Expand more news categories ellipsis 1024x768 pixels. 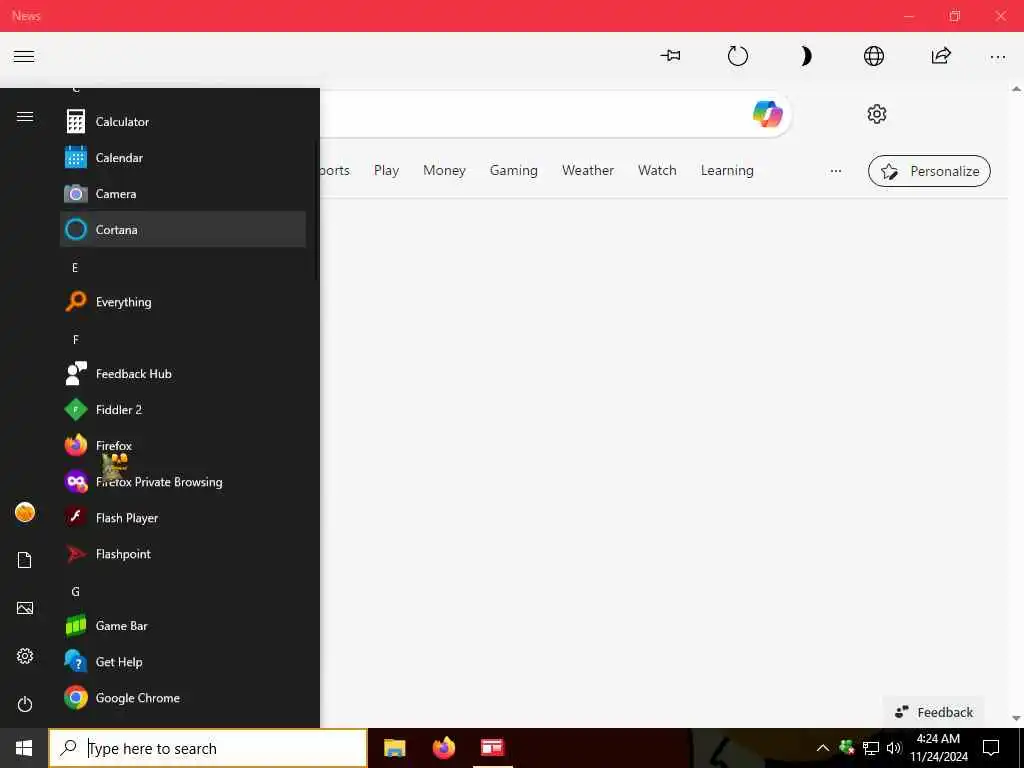click(836, 171)
